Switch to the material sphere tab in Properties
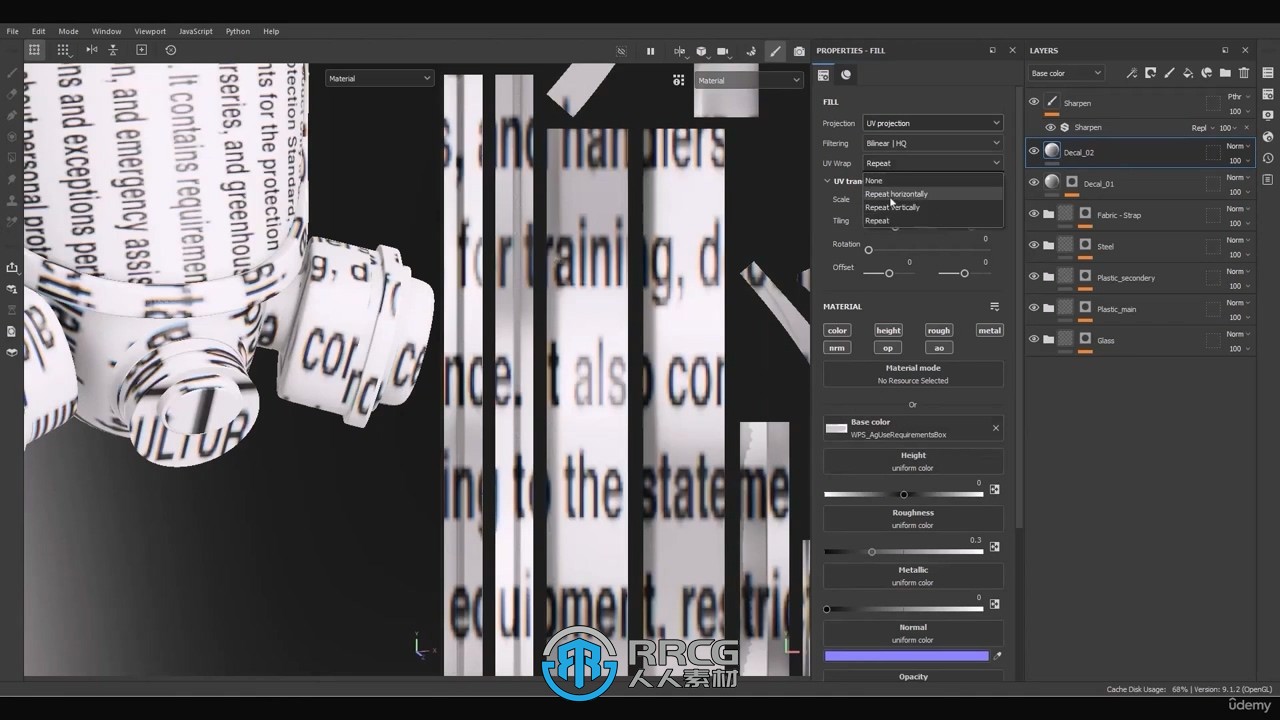The height and width of the screenshot is (720, 1280). click(846, 75)
